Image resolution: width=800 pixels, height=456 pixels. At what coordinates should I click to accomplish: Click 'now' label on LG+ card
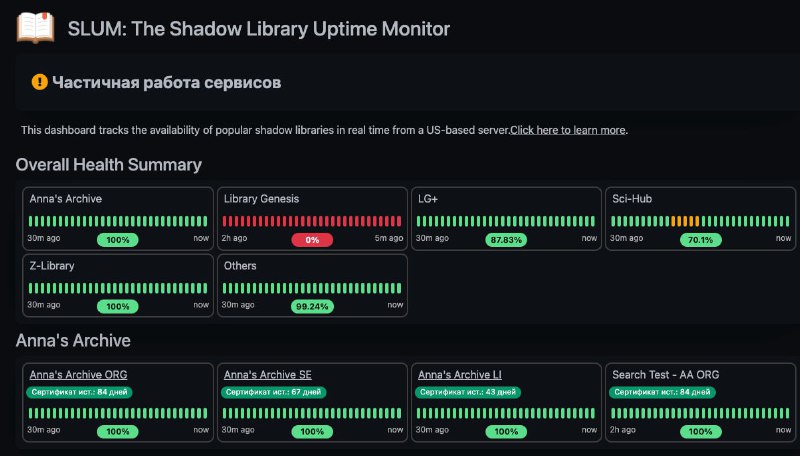click(589, 238)
